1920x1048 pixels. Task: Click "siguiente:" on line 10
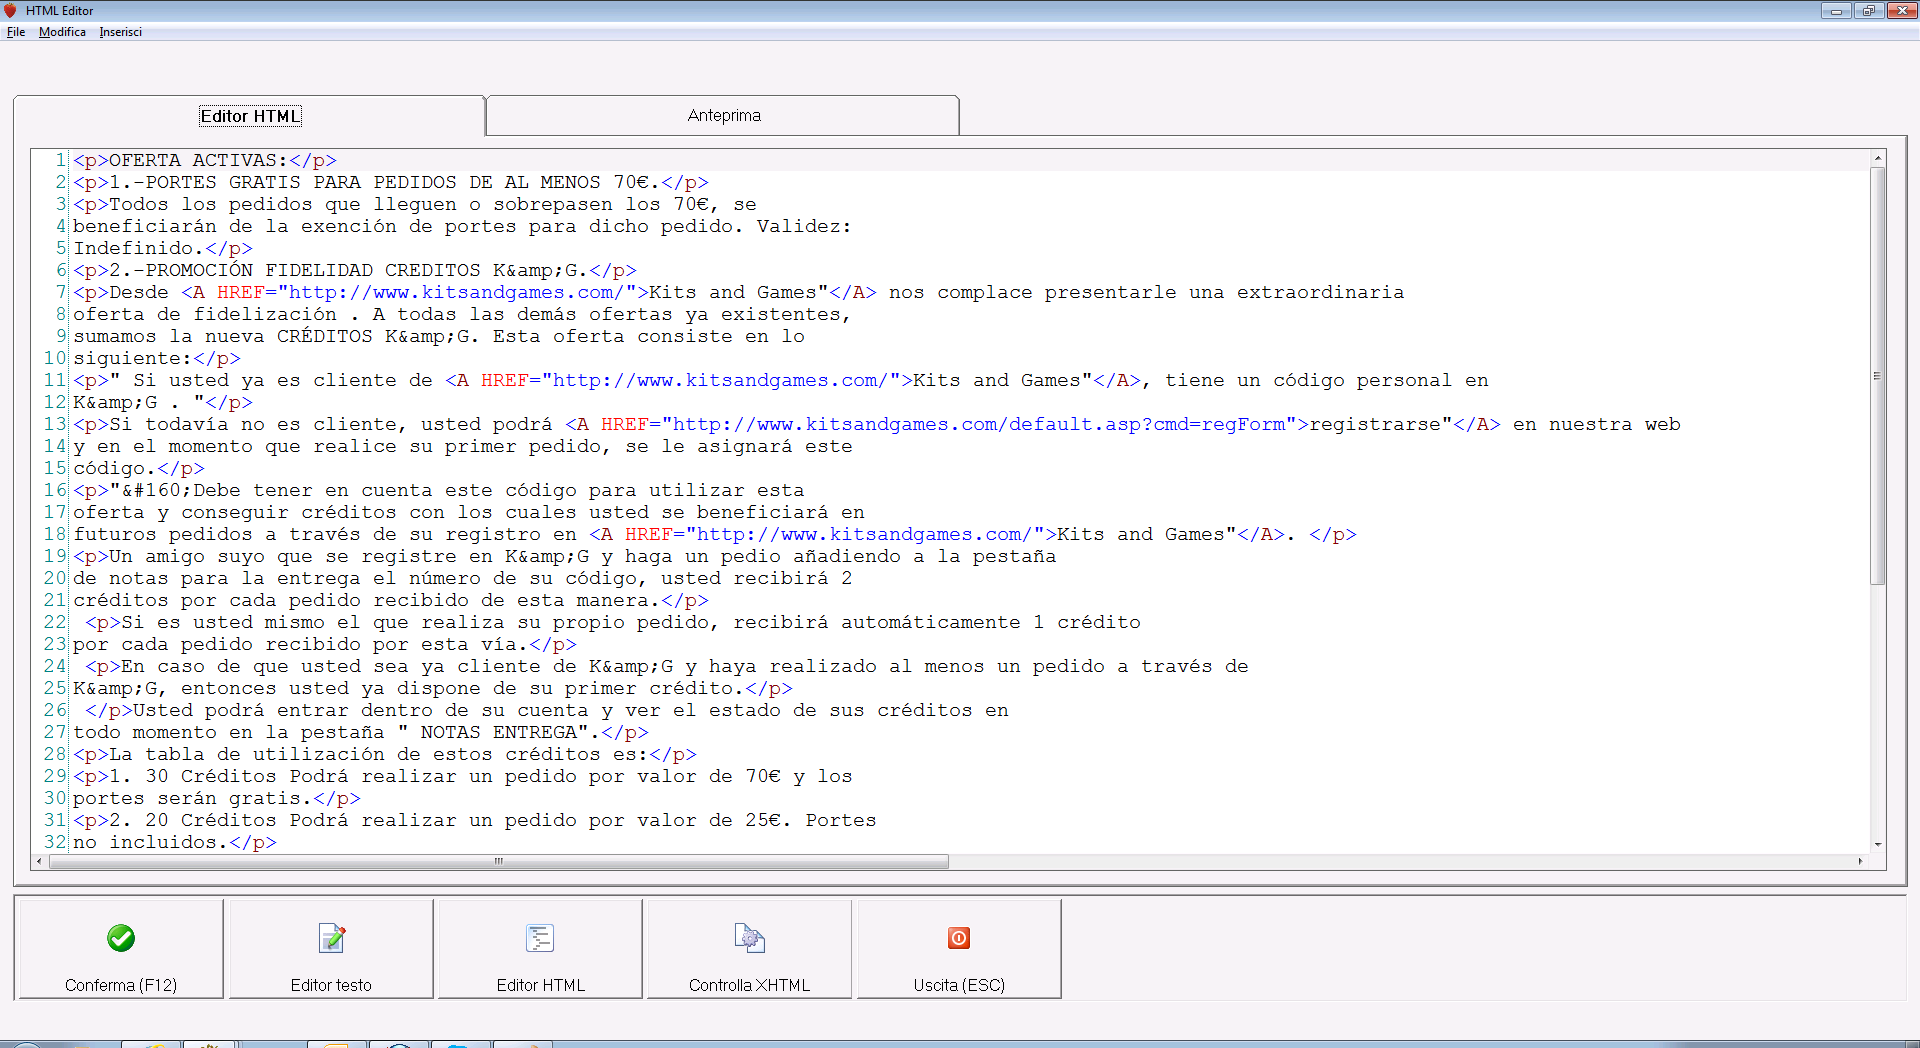tap(132, 358)
